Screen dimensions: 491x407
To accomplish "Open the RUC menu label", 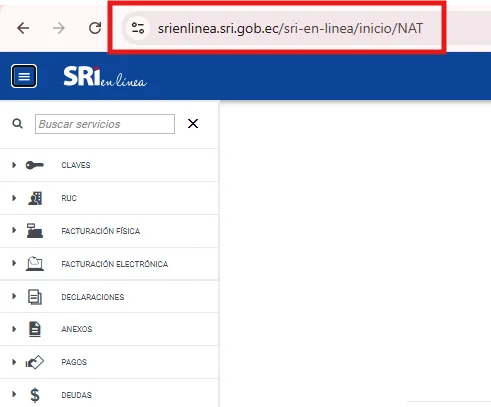I will tap(69, 198).
